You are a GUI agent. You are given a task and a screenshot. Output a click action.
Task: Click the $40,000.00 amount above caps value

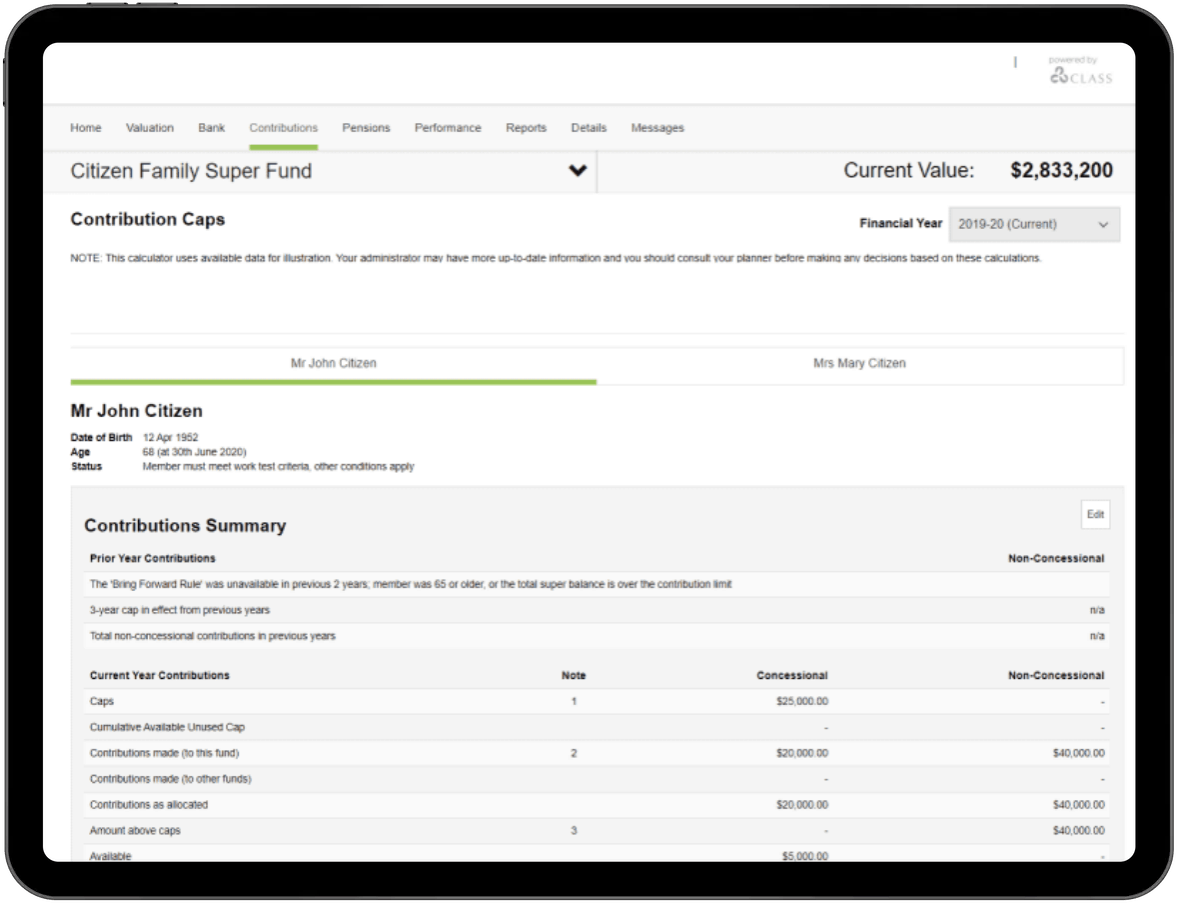pyautogui.click(x=1079, y=830)
